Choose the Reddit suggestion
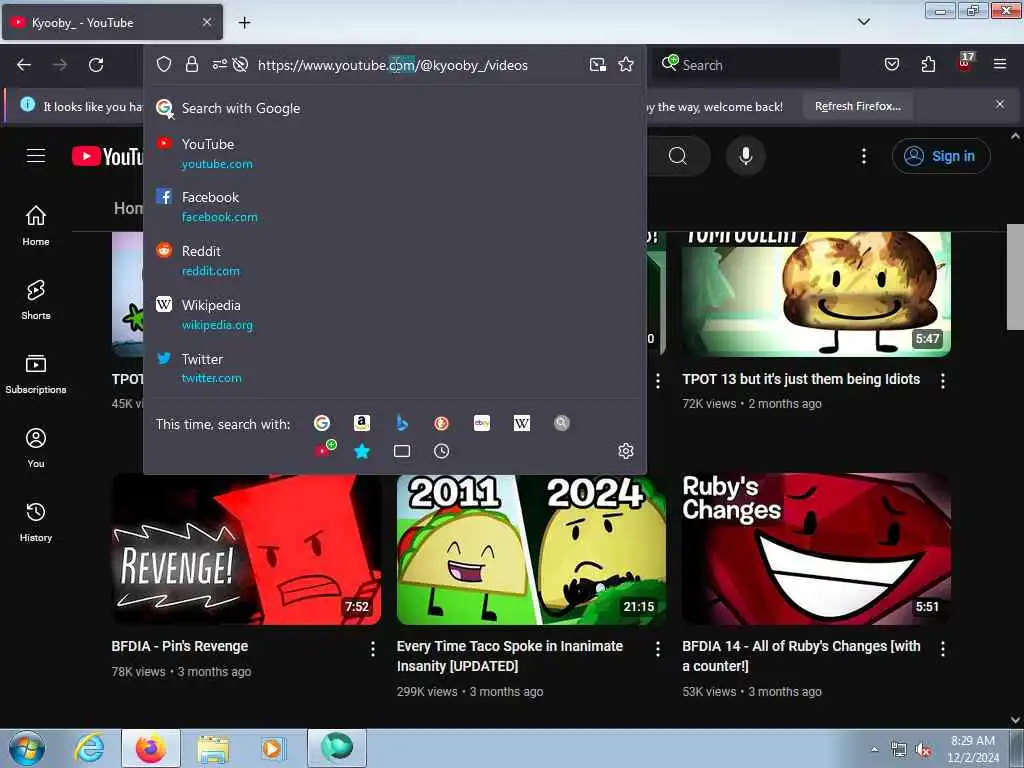The width and height of the screenshot is (1024, 768). 394,261
